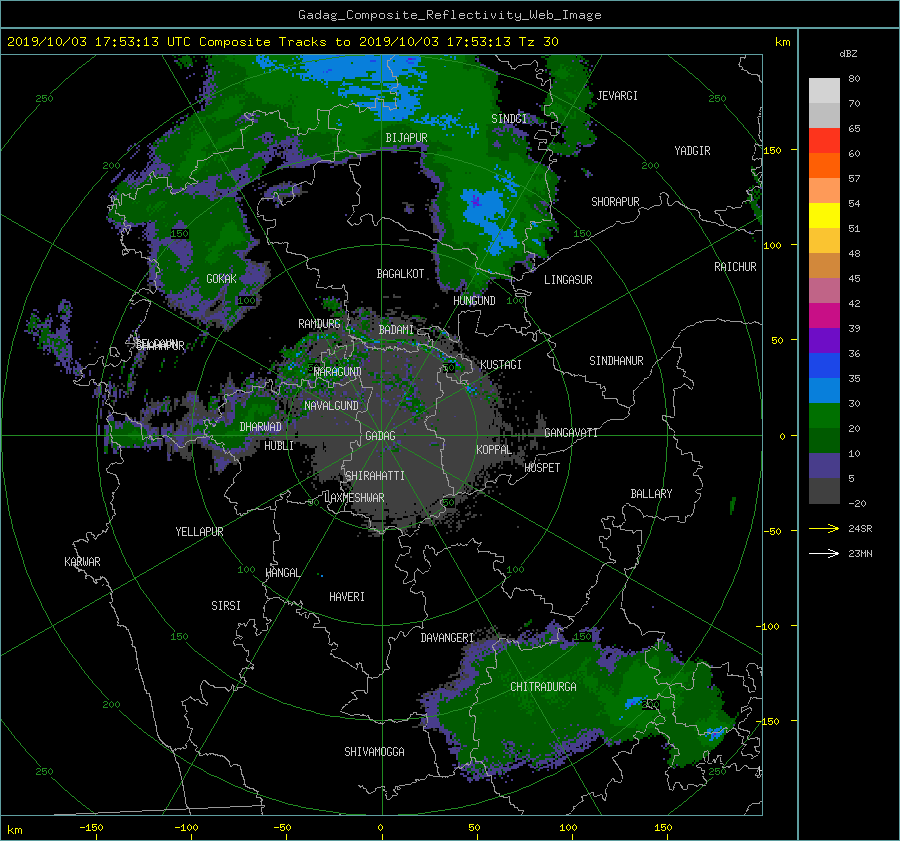Pick the green 20-30 dBZ swatch
The height and width of the screenshot is (841, 900).
tap(824, 416)
